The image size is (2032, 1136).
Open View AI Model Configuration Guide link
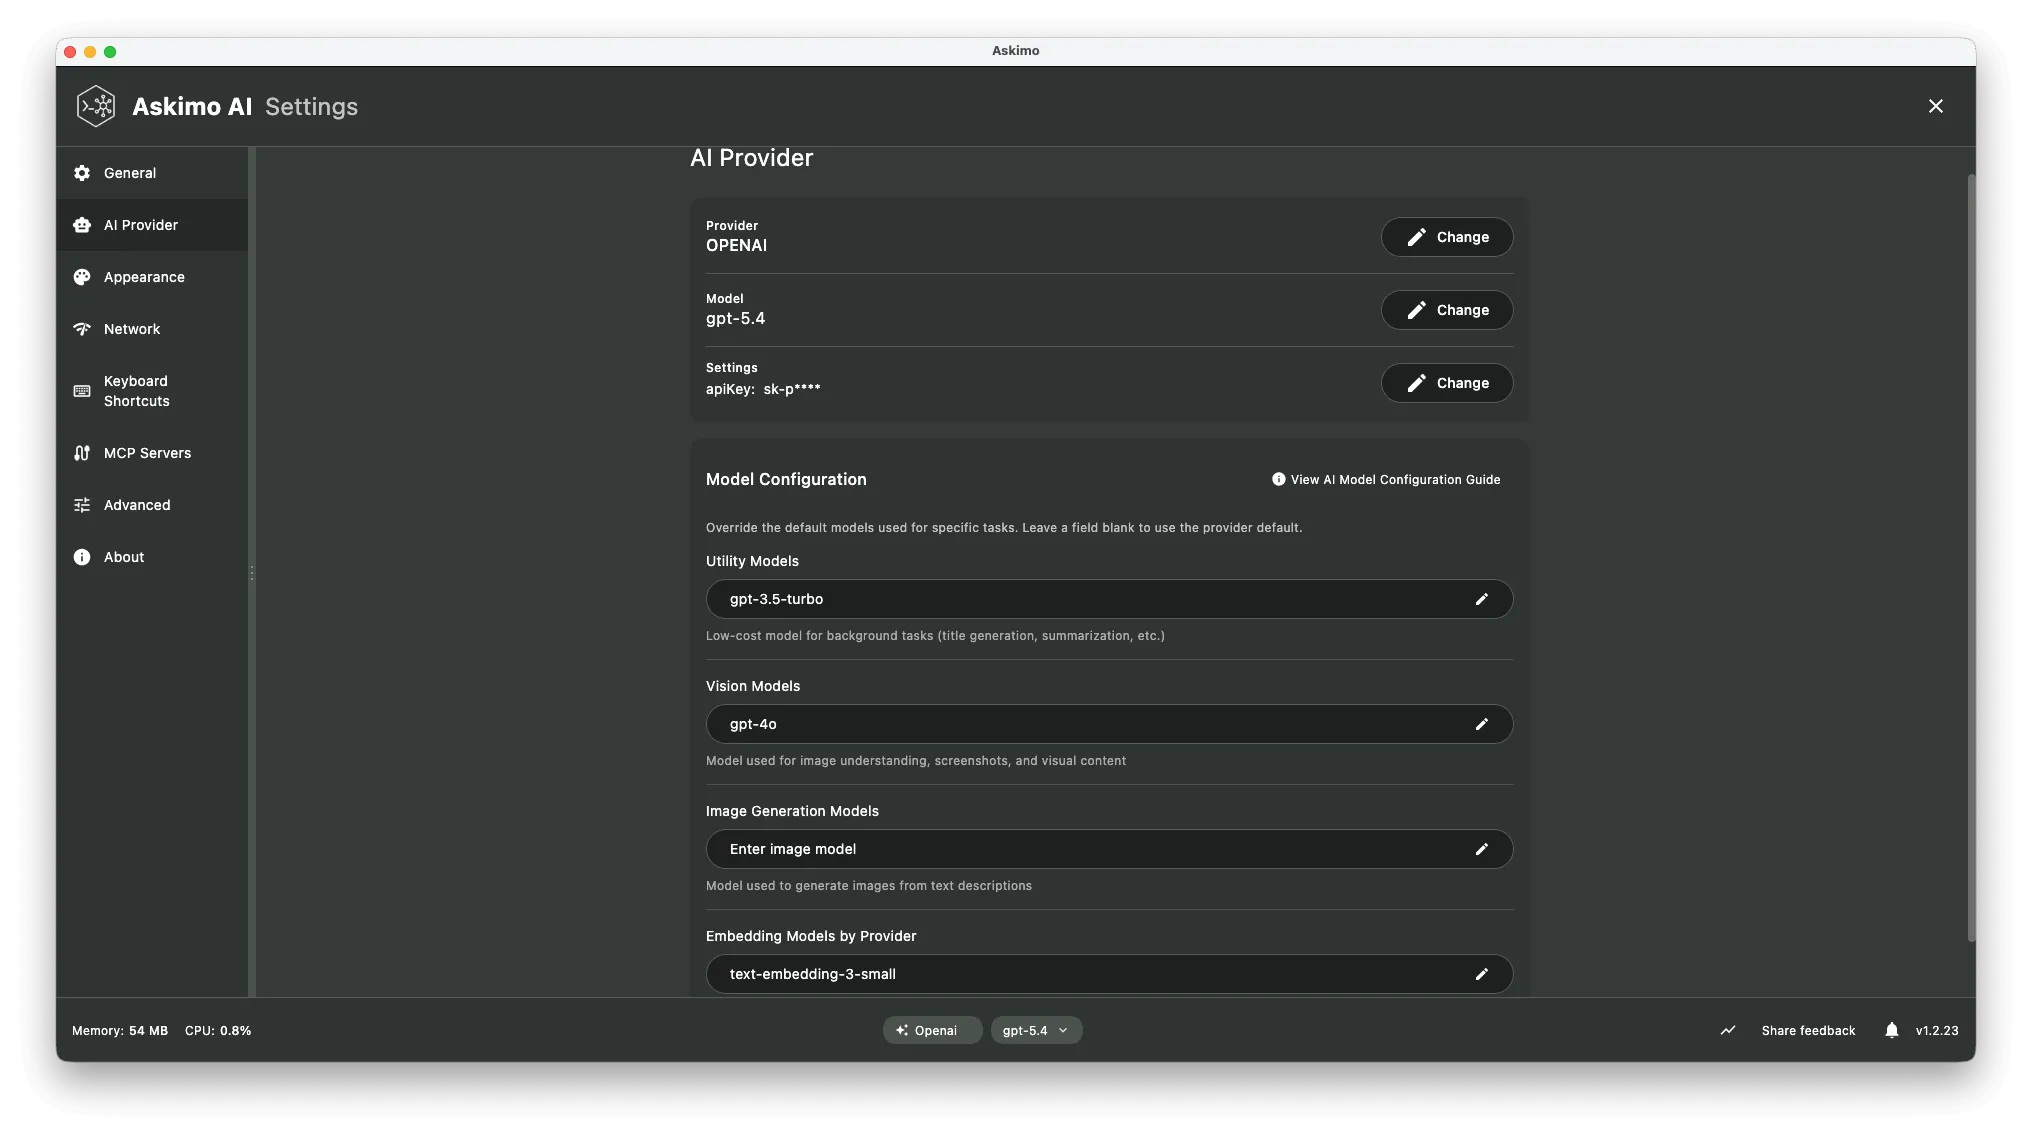(1386, 480)
